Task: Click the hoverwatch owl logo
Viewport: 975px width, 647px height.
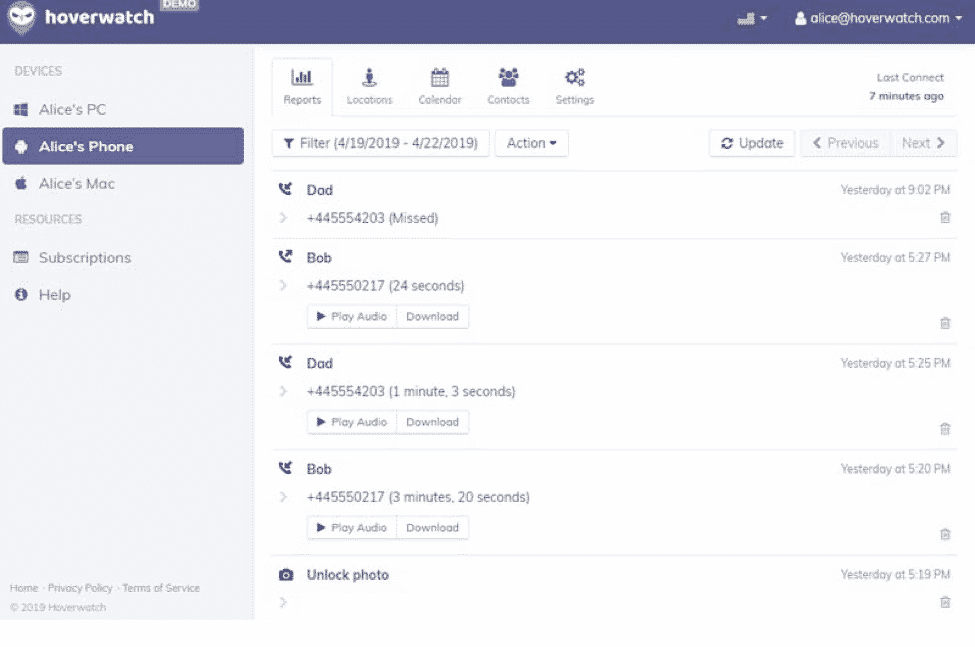Action: (x=20, y=18)
